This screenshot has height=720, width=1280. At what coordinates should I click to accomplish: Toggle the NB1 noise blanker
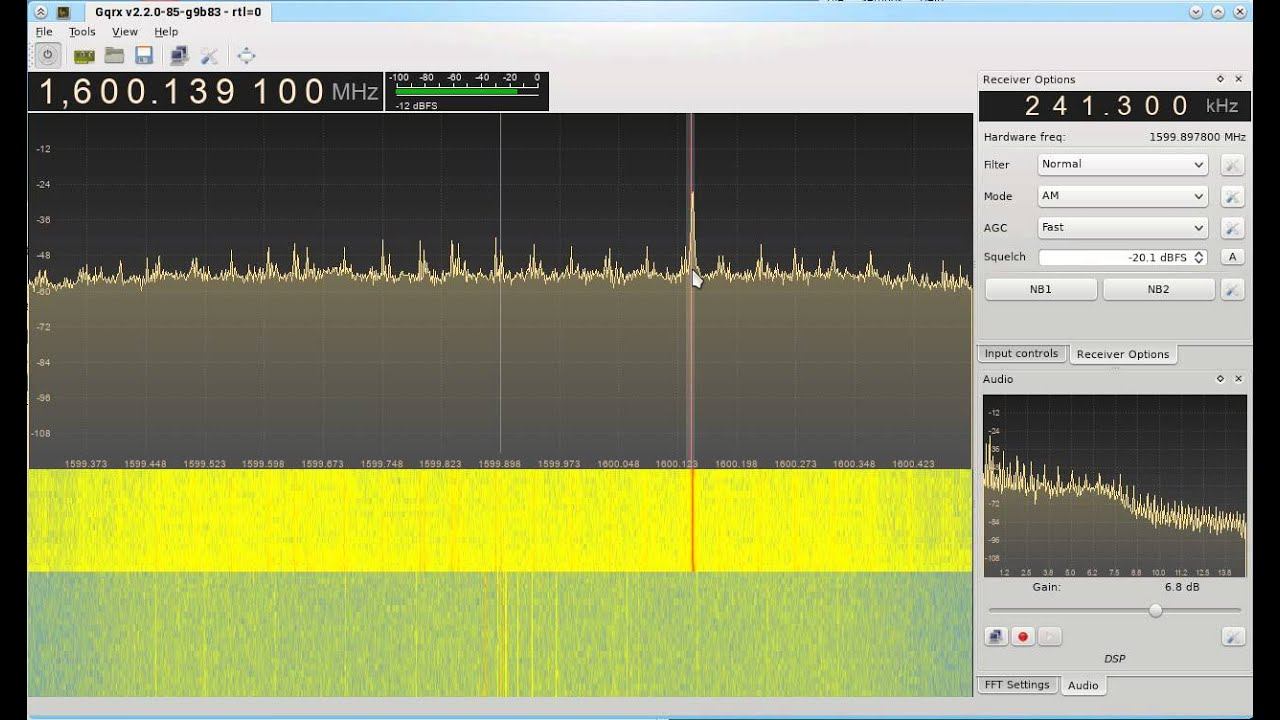point(1042,289)
